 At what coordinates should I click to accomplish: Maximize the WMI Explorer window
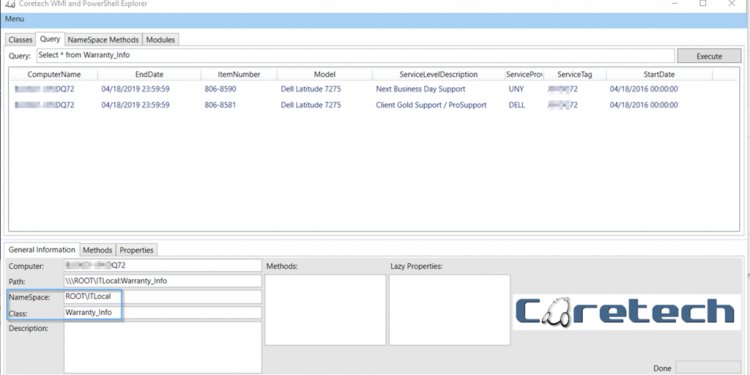703,3
